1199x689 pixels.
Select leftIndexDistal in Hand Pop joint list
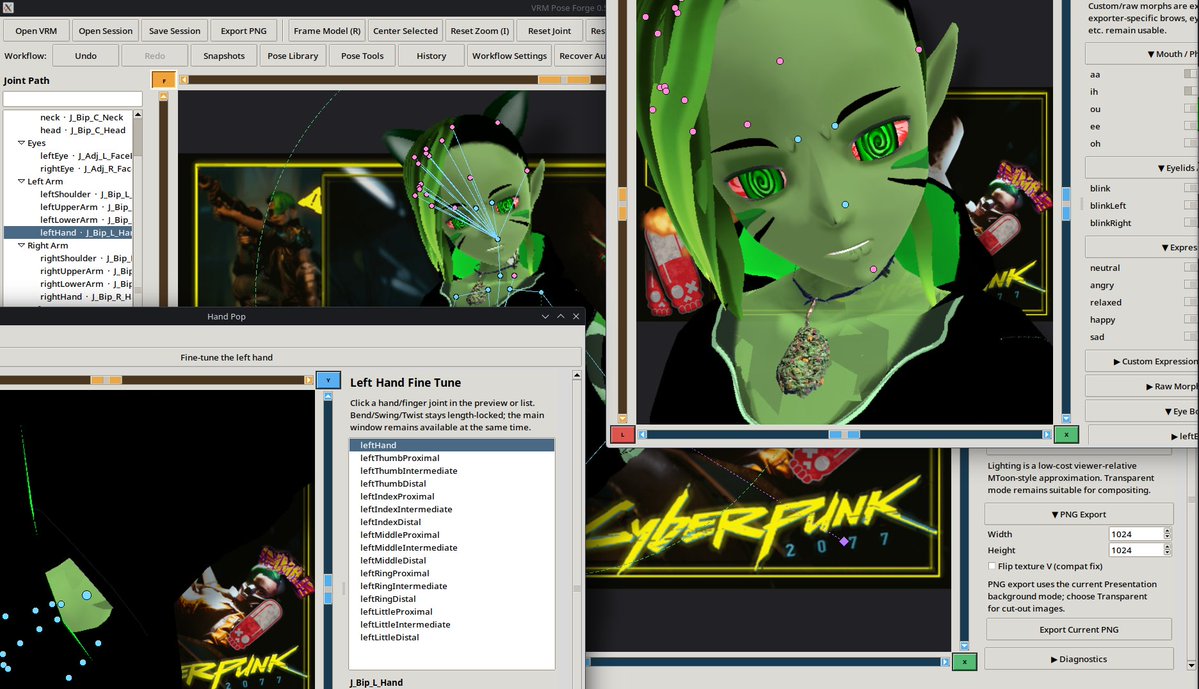(451, 522)
